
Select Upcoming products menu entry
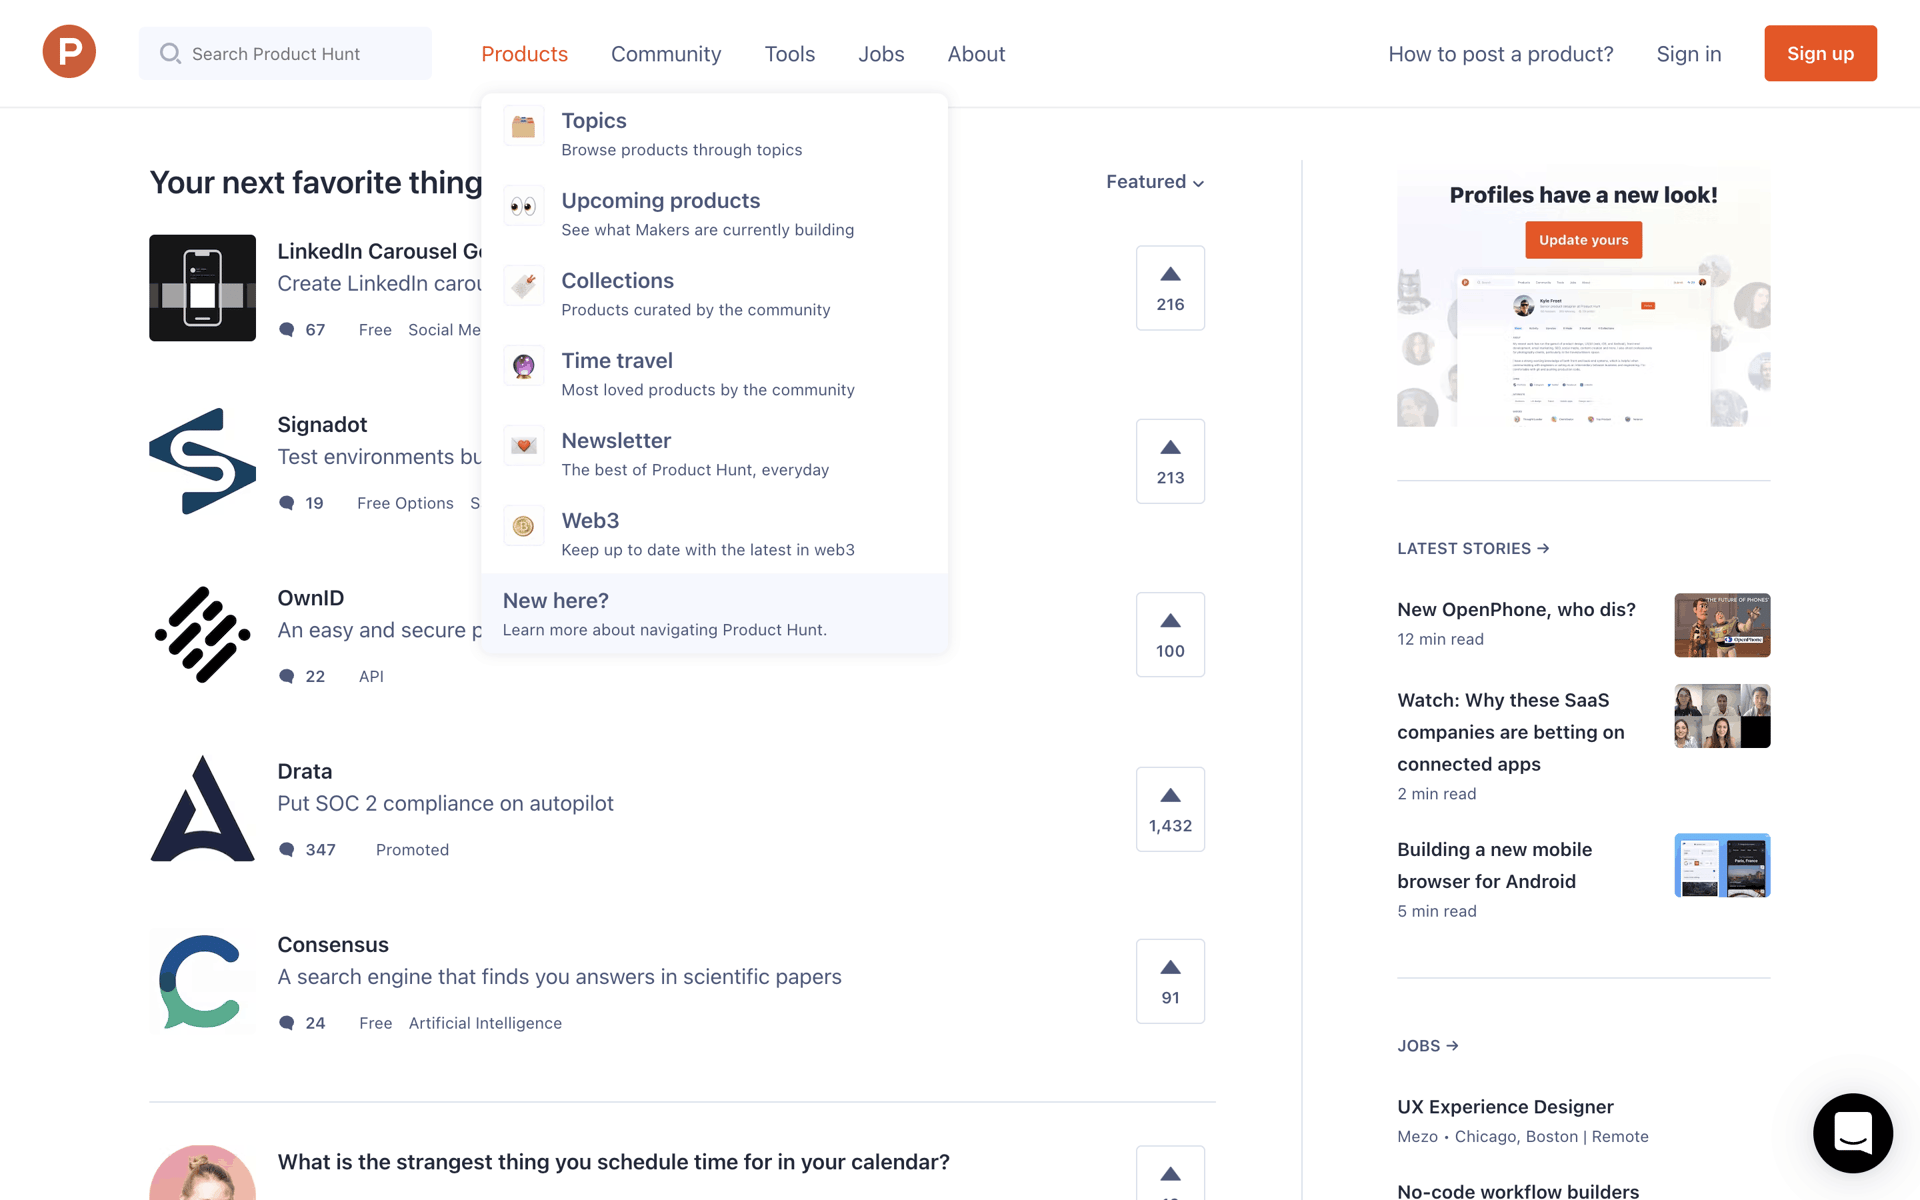point(714,213)
